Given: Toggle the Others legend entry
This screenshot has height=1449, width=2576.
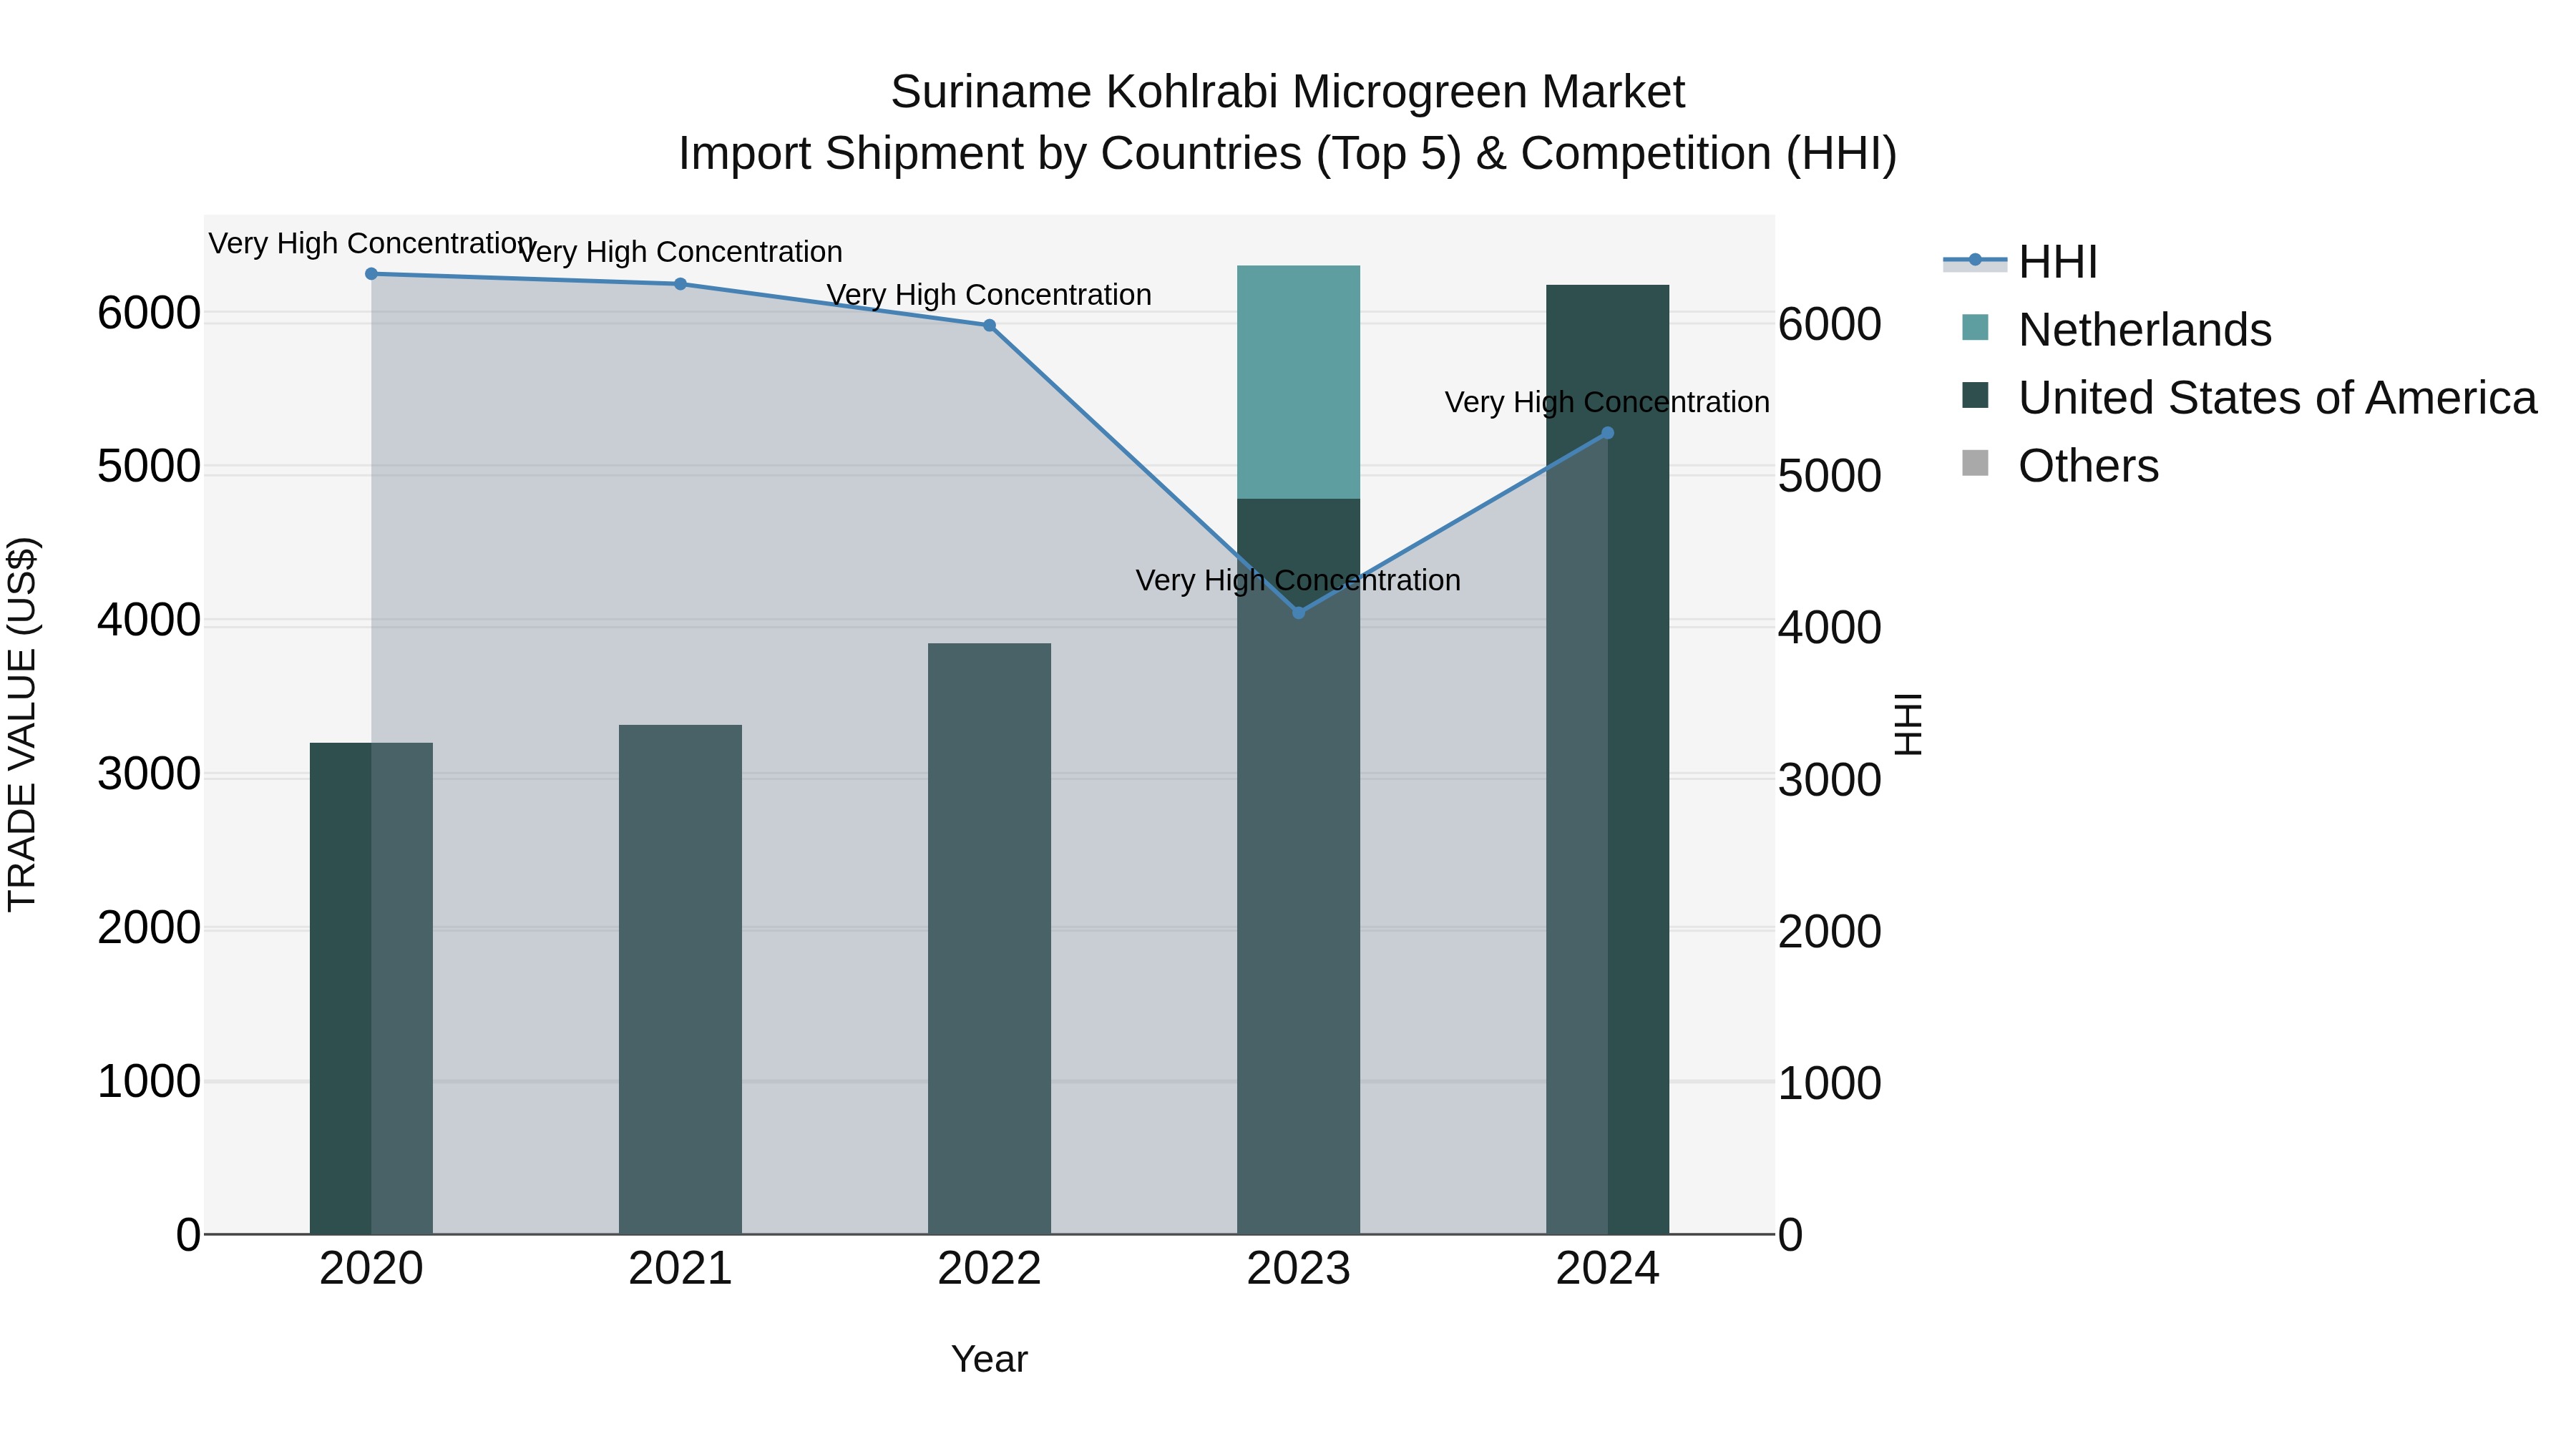Looking at the screenshot, I should 2060,466.
